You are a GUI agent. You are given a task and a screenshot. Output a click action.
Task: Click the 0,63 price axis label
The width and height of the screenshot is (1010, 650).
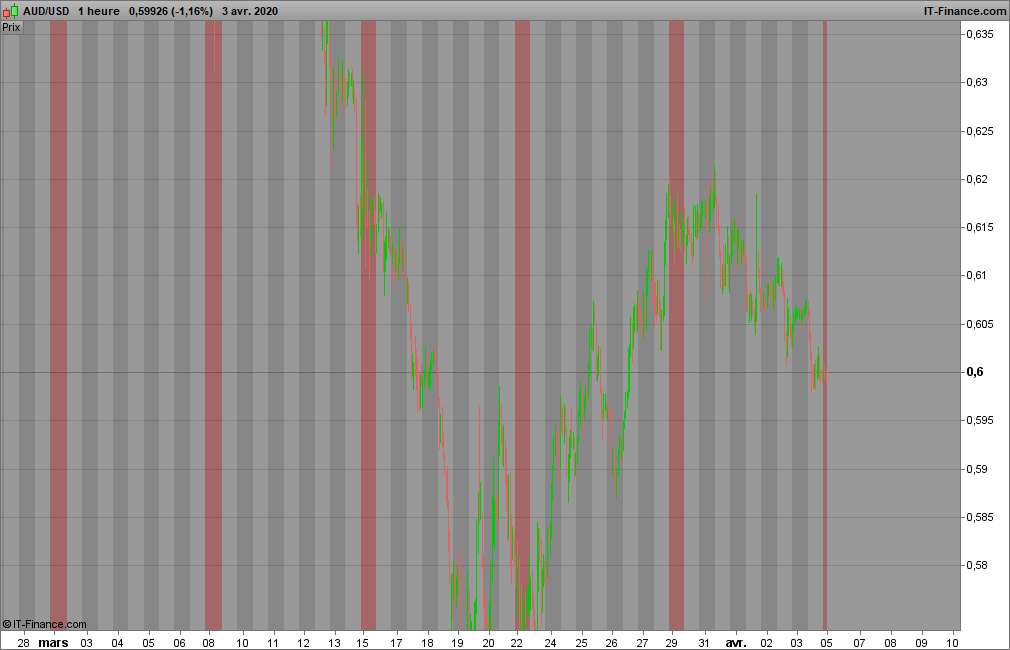pyautogui.click(x=977, y=82)
